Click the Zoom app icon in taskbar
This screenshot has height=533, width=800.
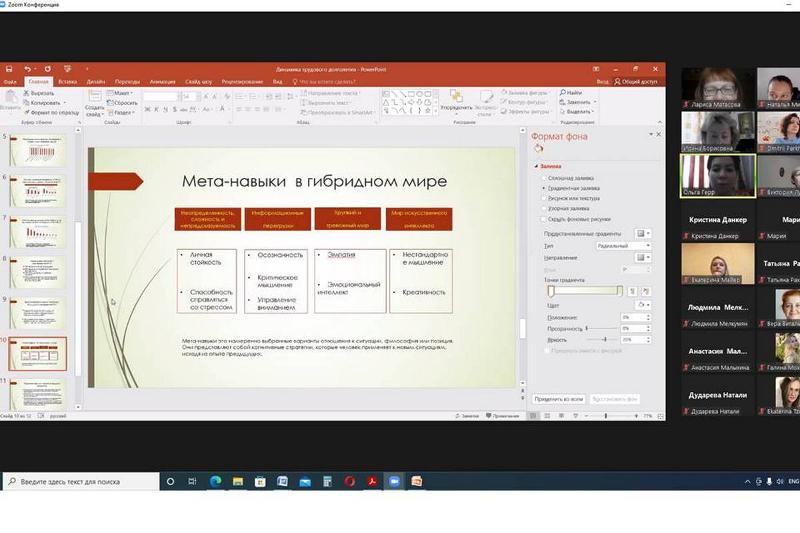(394, 481)
